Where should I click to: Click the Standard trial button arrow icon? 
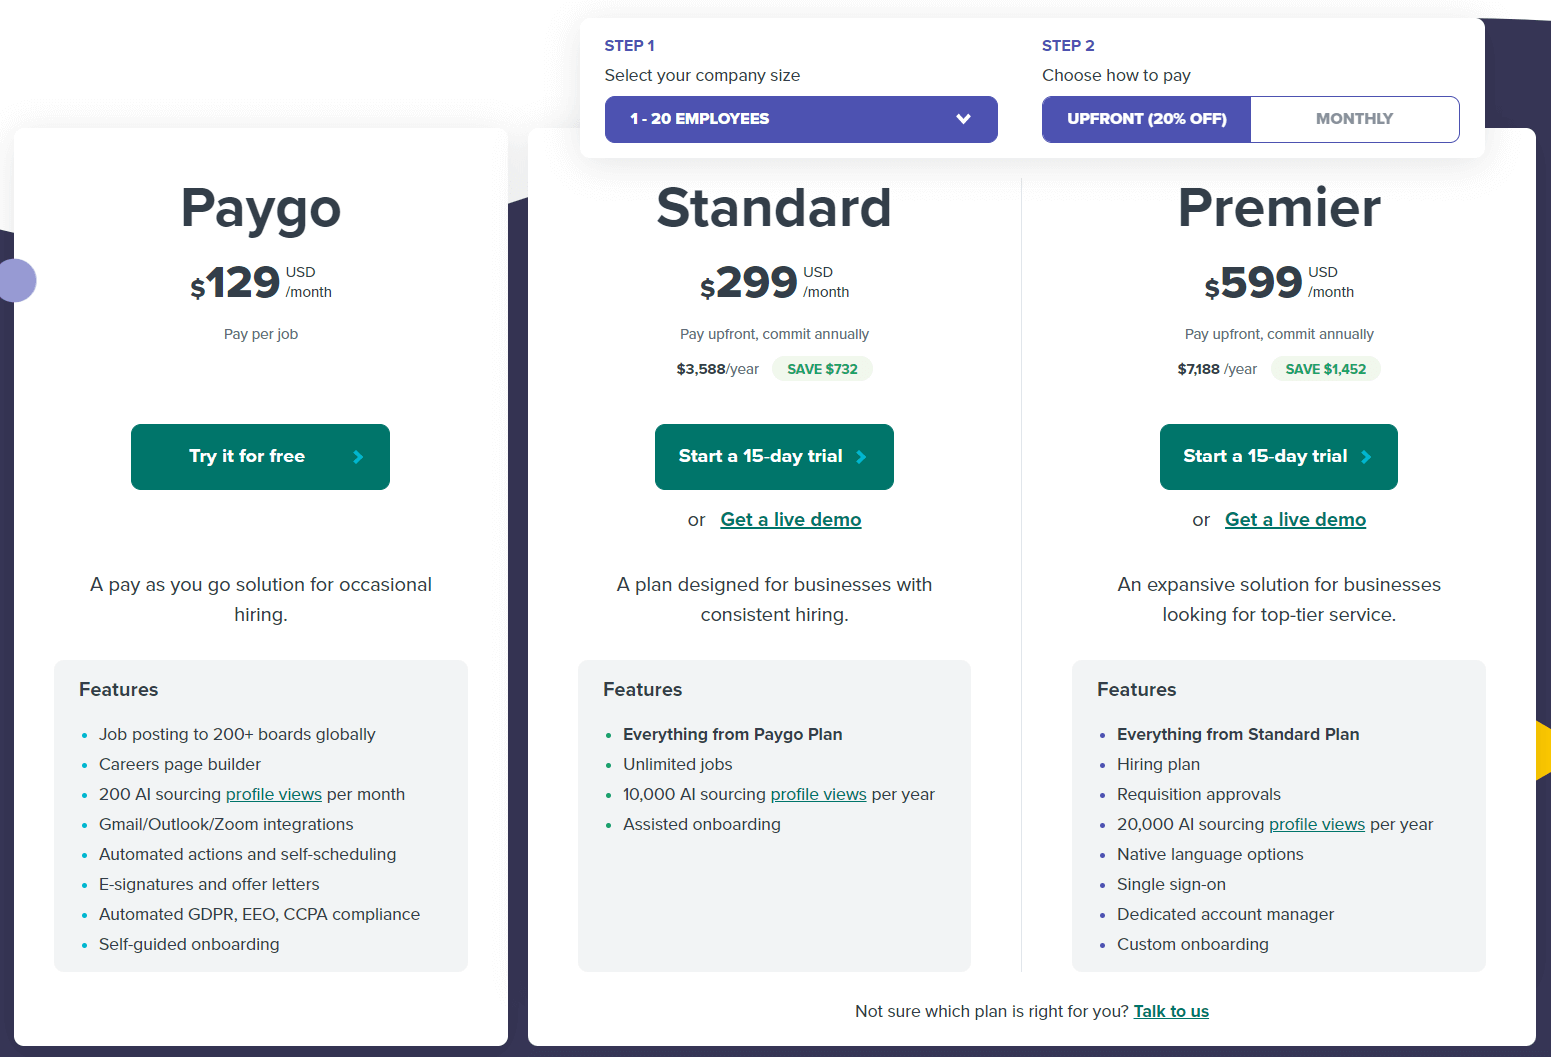tap(861, 457)
